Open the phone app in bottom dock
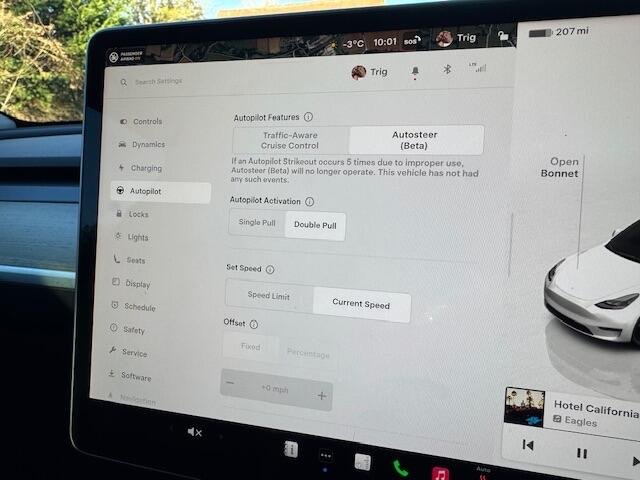This screenshot has height=480, width=640. tap(400, 467)
